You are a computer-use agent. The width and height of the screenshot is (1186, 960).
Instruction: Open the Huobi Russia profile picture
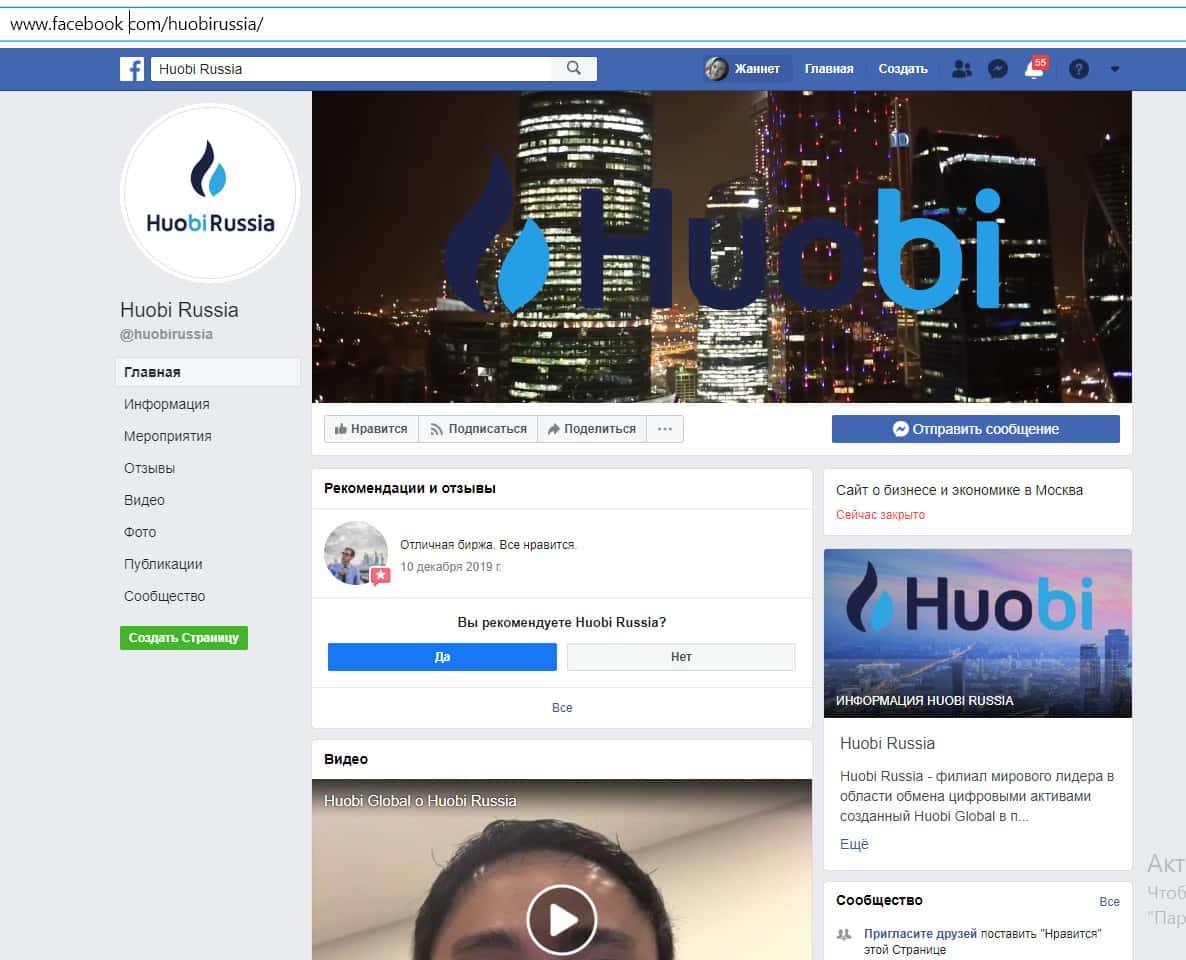pos(210,193)
